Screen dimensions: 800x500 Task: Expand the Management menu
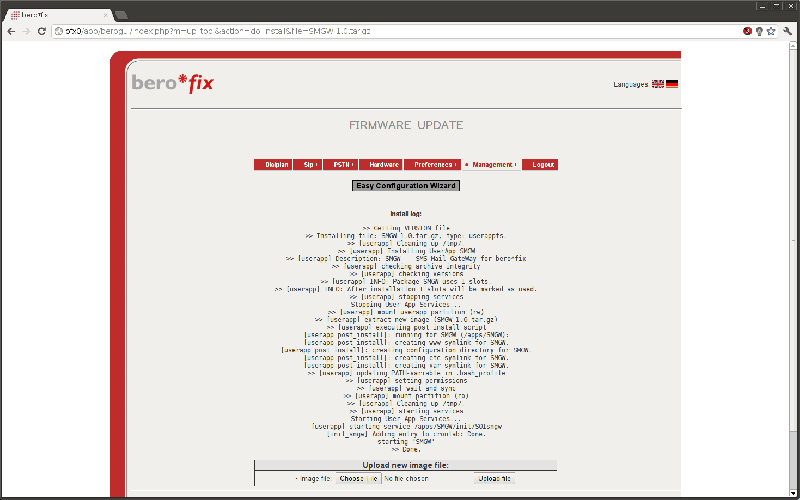(491, 165)
